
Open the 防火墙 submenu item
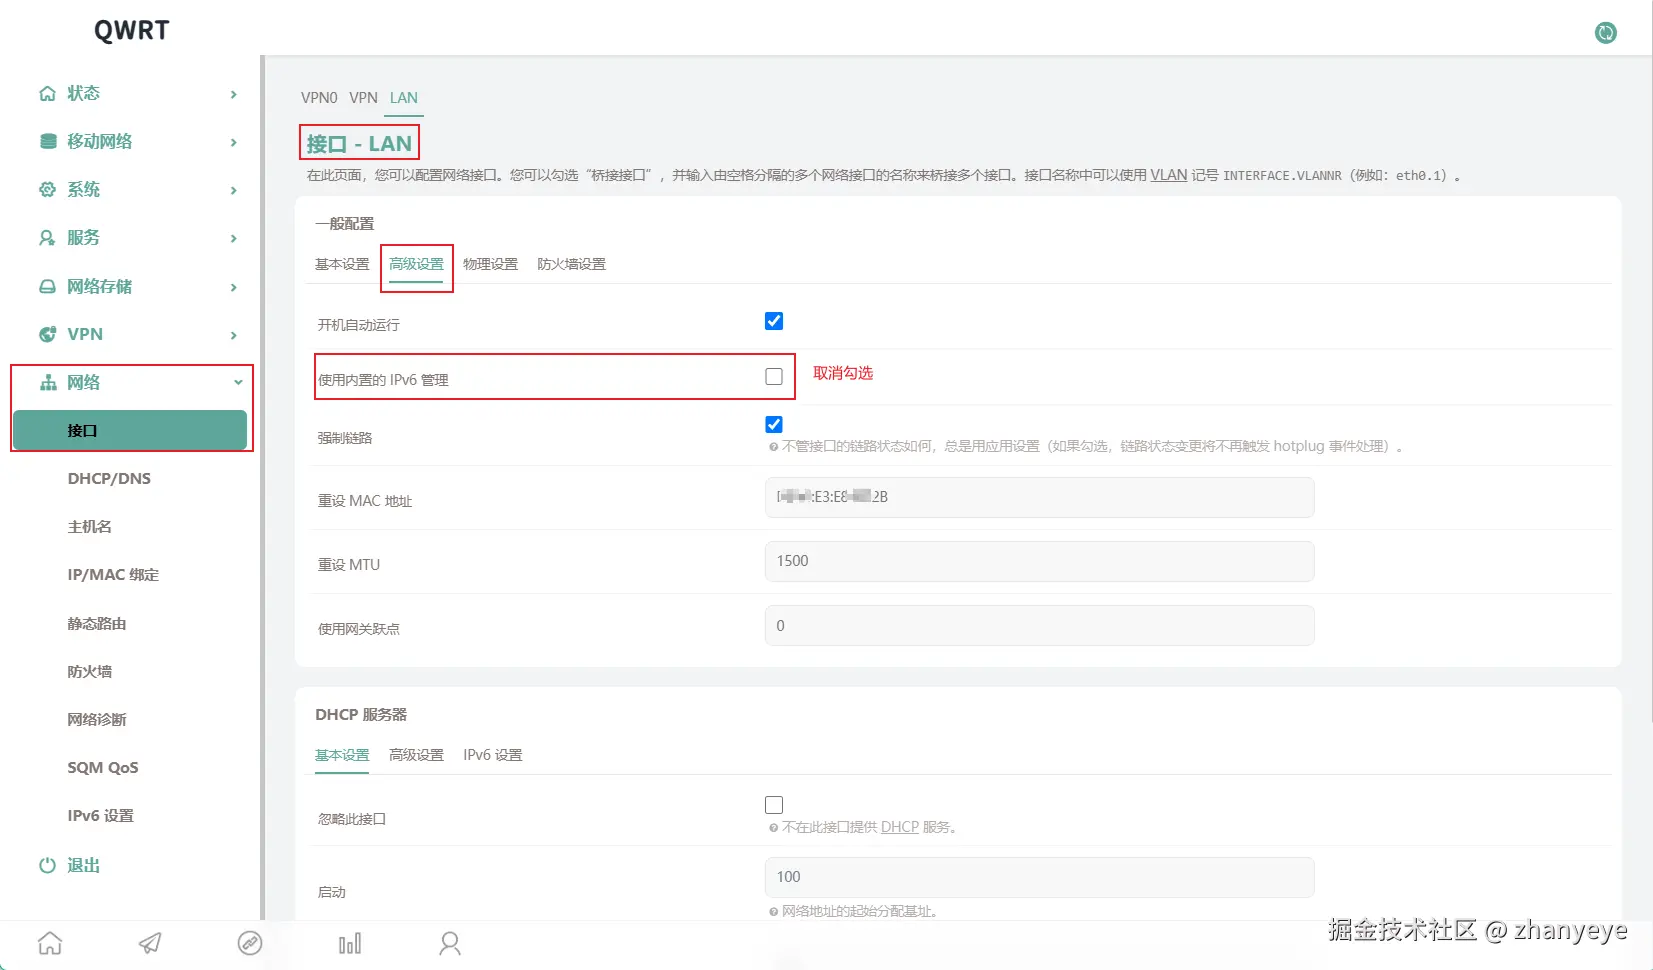(x=89, y=671)
